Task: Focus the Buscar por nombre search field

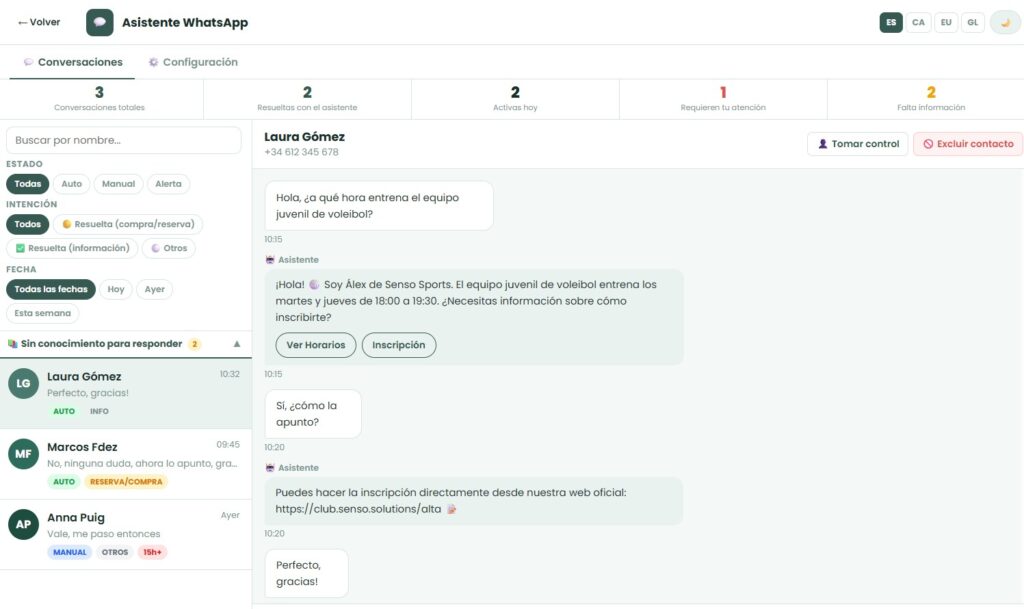Action: (124, 140)
